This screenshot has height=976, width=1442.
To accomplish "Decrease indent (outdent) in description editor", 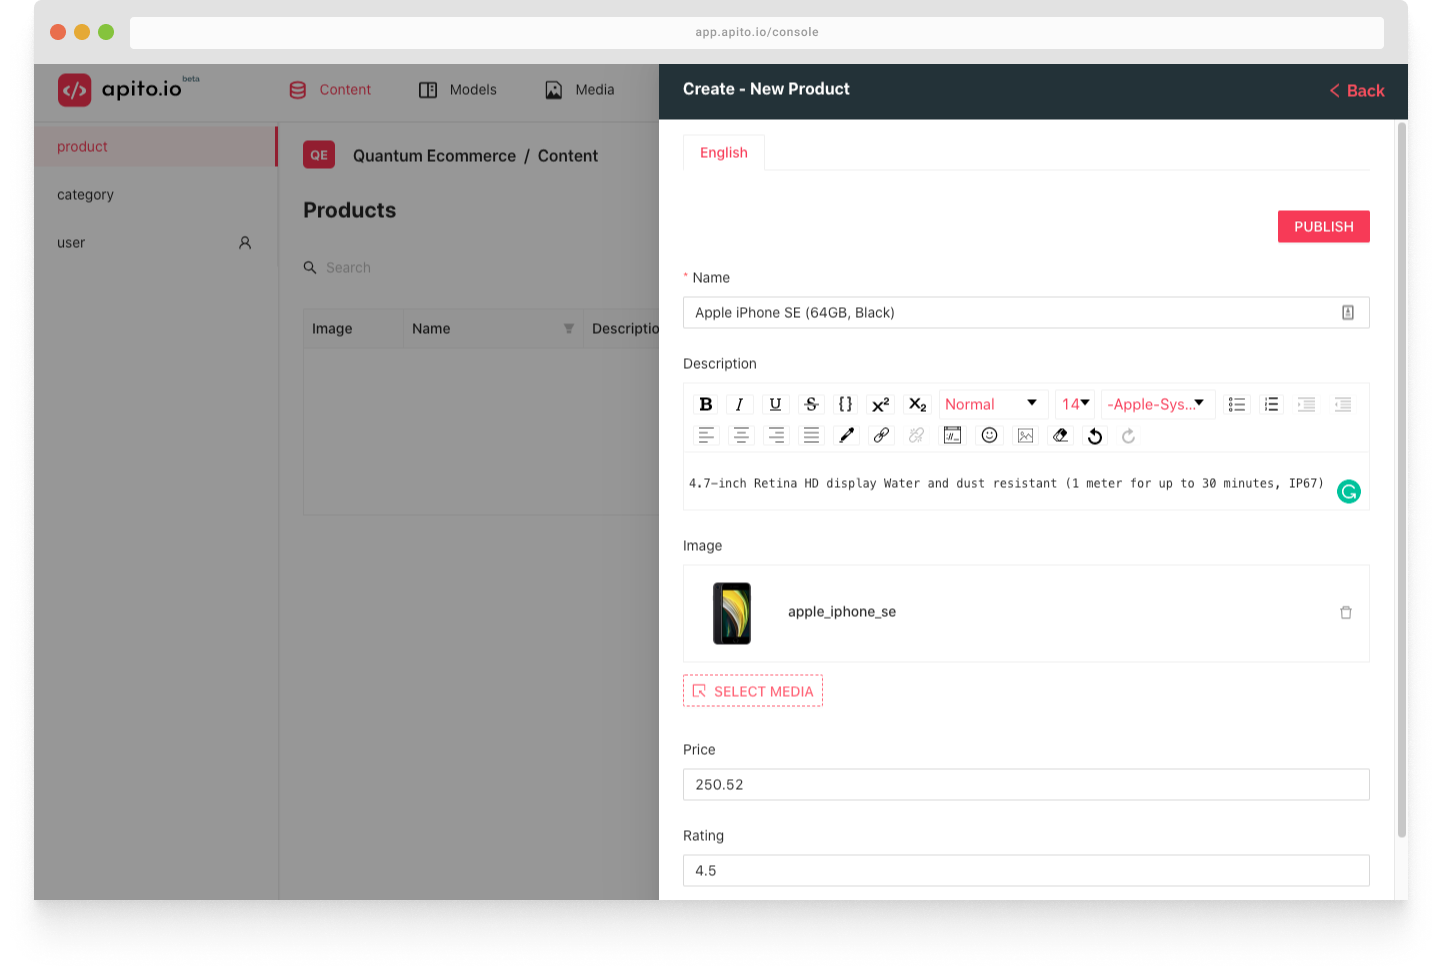I will (x=1342, y=404).
